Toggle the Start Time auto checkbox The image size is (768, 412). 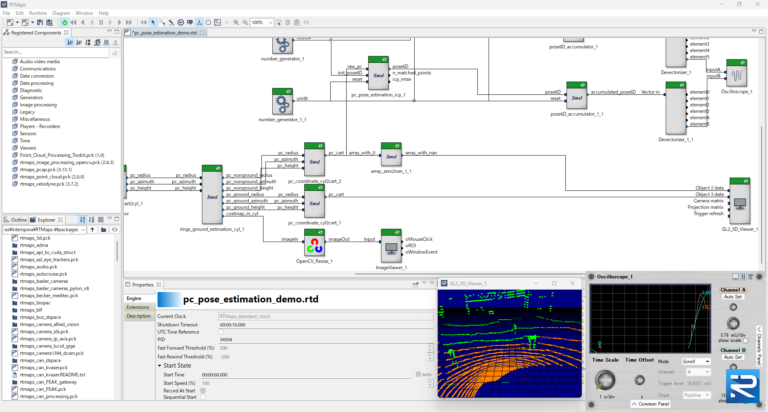(x=418, y=374)
